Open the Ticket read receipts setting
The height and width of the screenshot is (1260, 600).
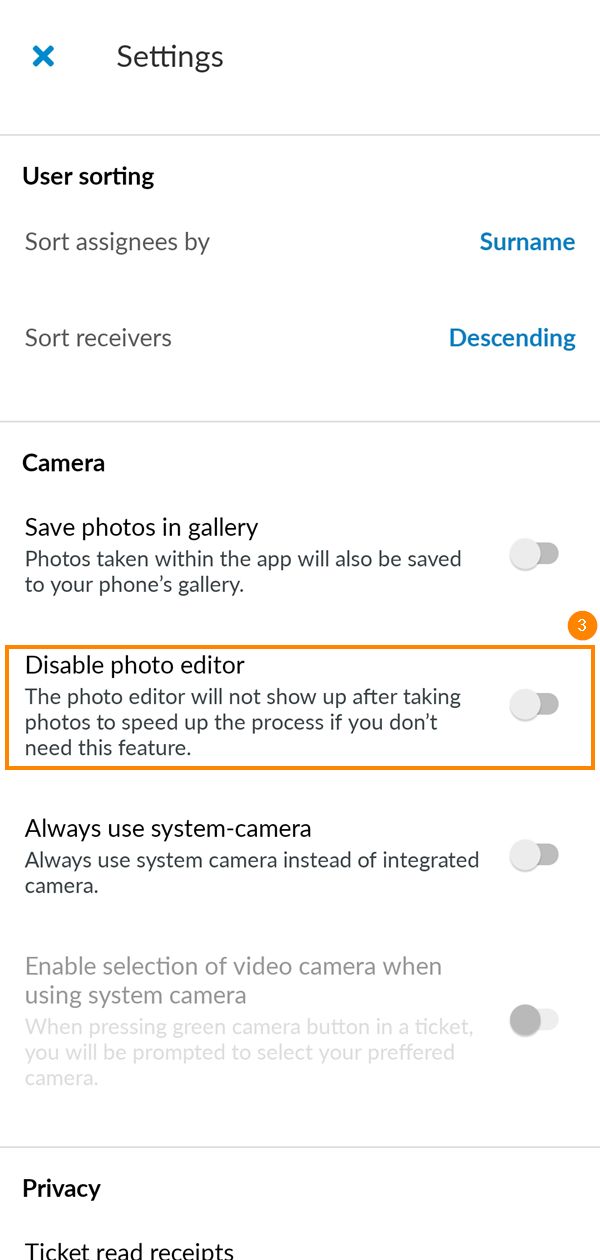click(x=129, y=1250)
